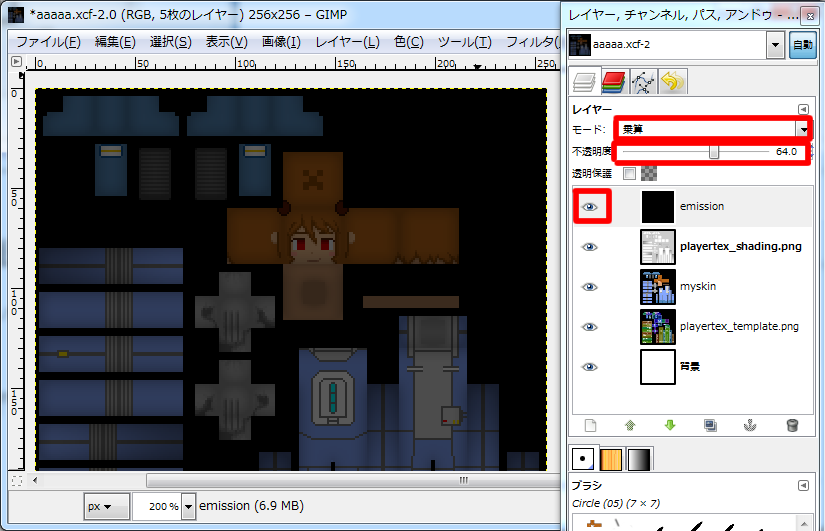Open the Layers panel configure menu arrow

803,109
